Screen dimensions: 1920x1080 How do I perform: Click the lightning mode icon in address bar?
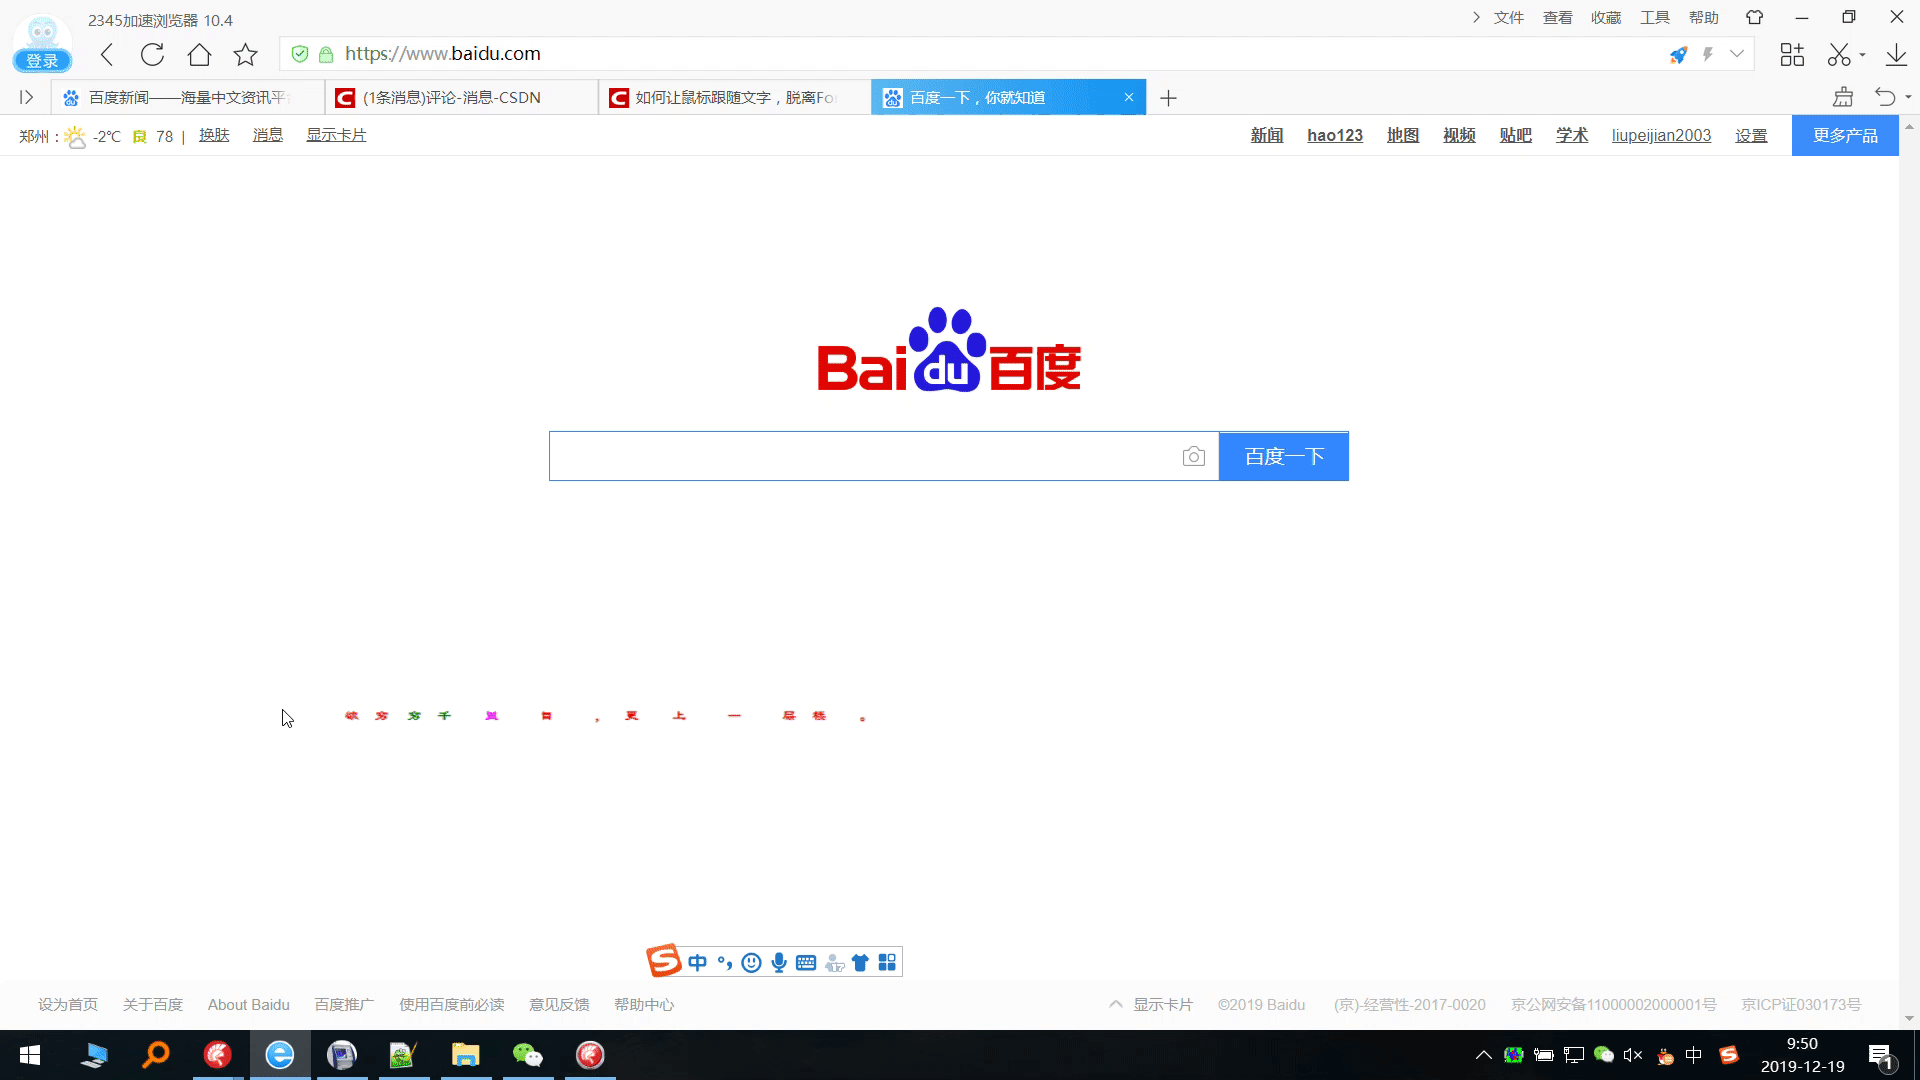[1708, 54]
